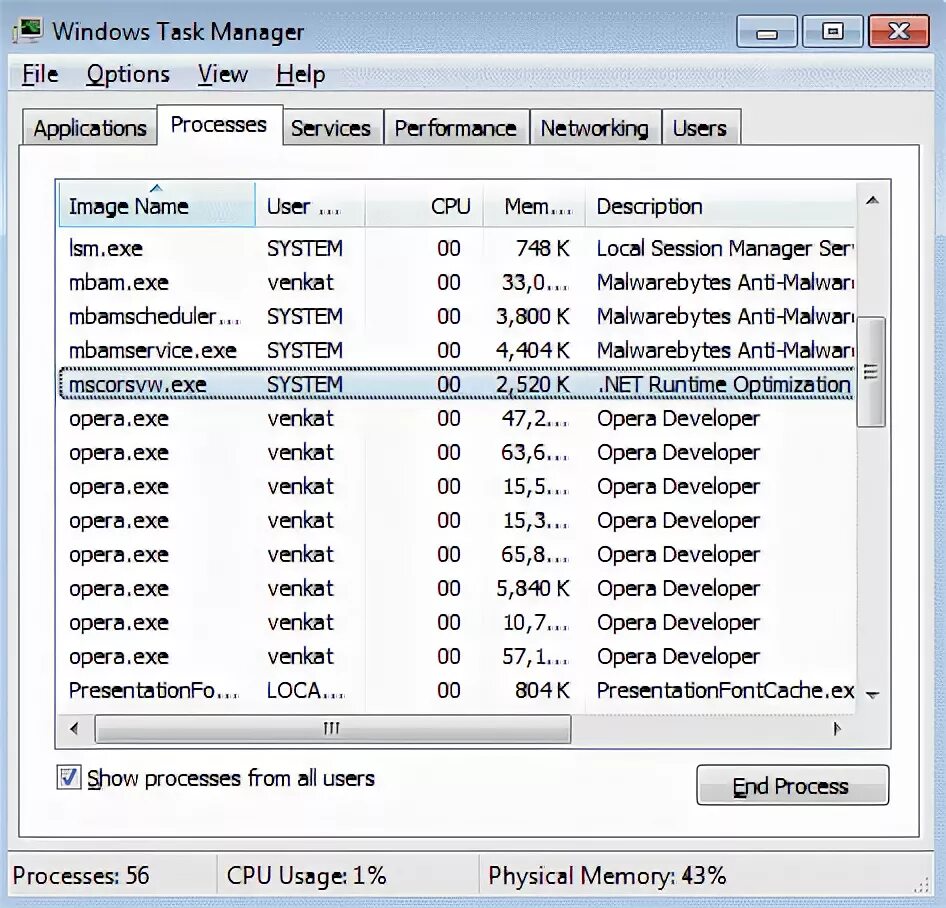Click the 4,404 K memory value
Screen dimensions: 946x908
[x=533, y=350]
